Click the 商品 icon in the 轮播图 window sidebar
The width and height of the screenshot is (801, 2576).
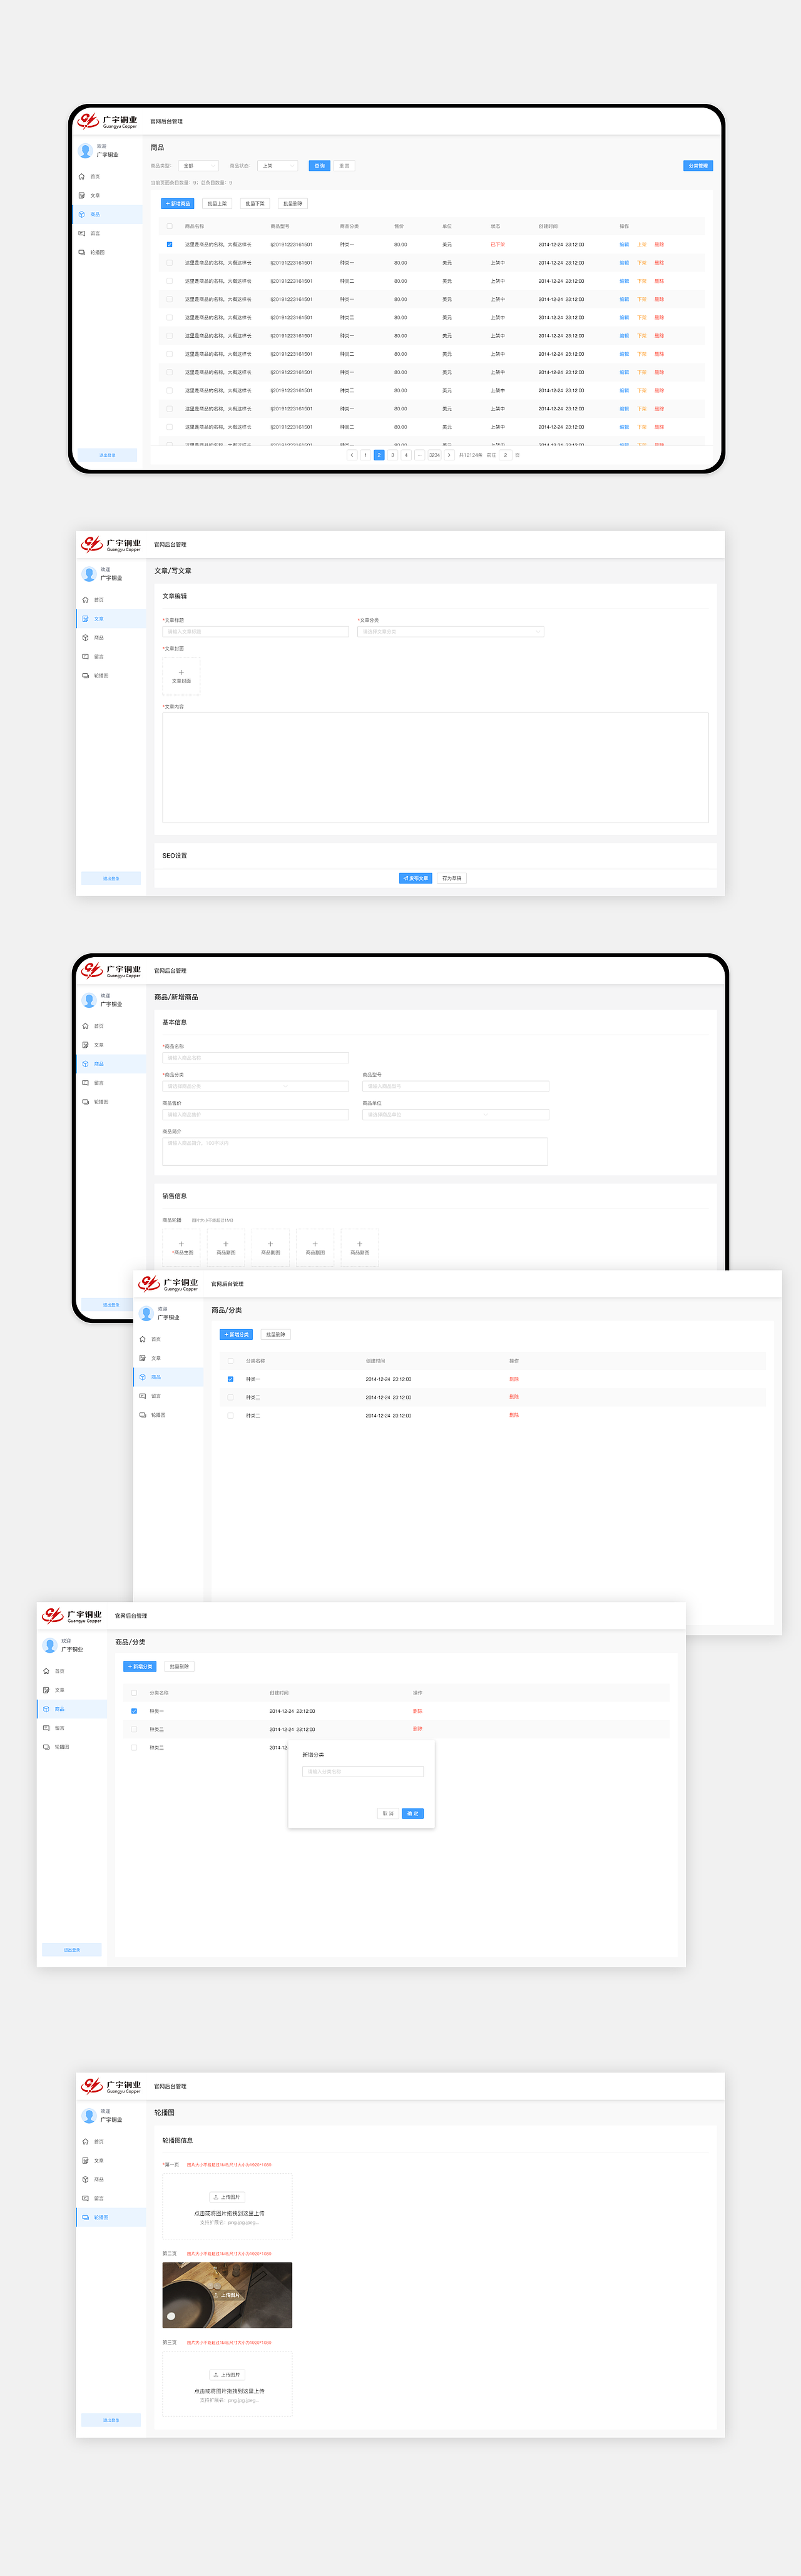tap(85, 2180)
